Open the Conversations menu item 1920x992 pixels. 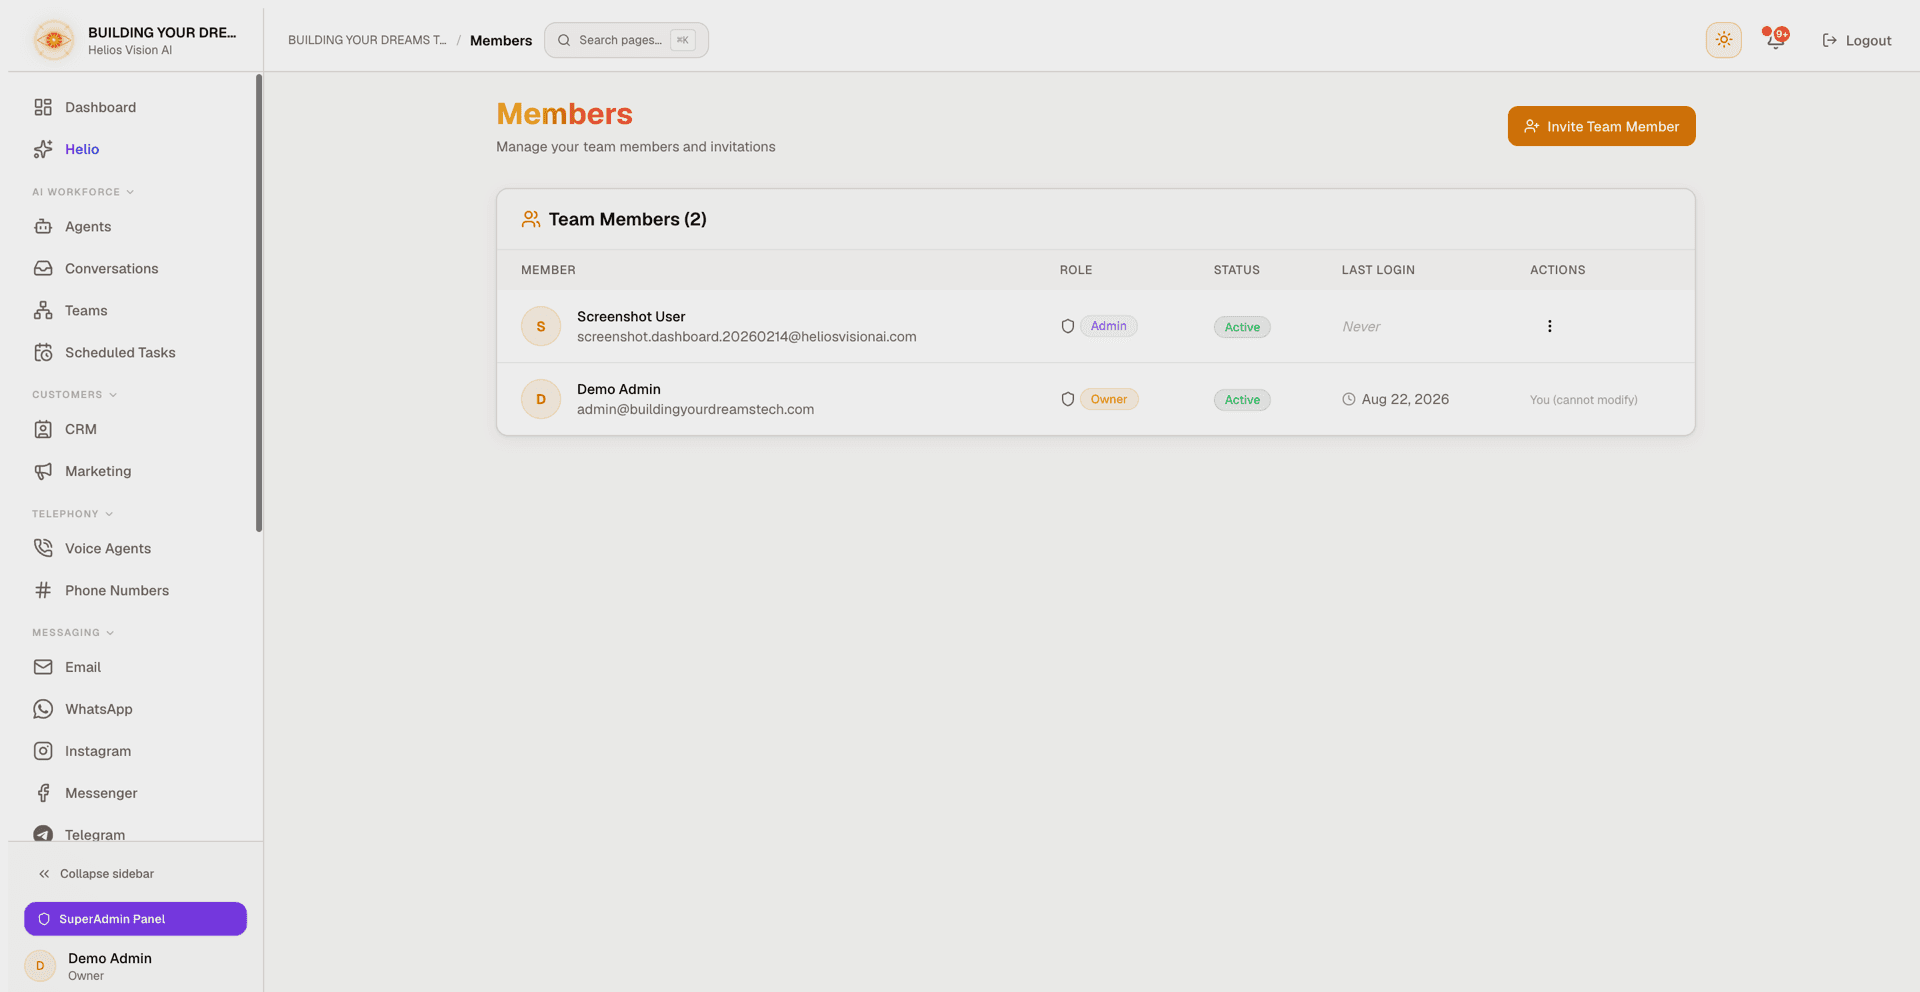[x=135, y=269]
